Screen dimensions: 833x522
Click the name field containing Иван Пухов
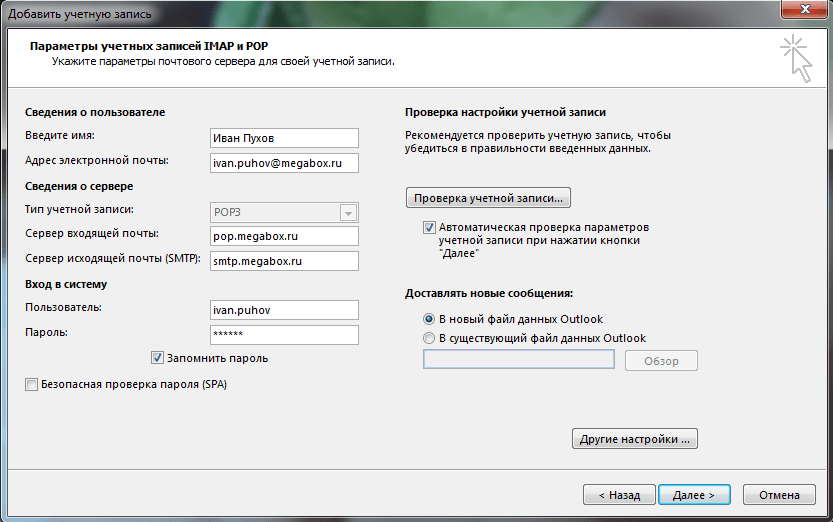[283, 138]
